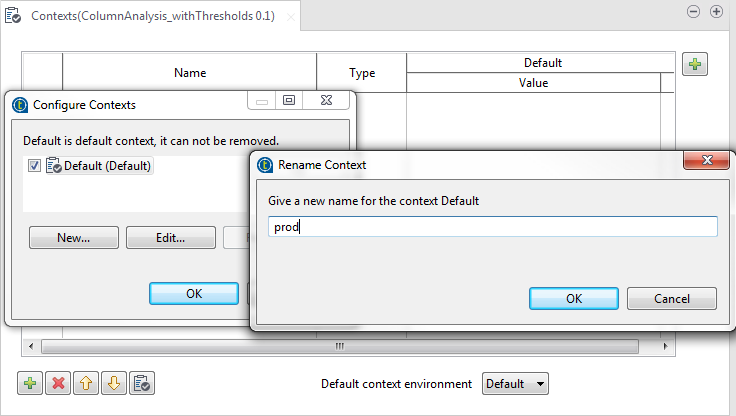Toggle the Default (Default) context checkbox
This screenshot has height=416, width=736.
[x=34, y=166]
